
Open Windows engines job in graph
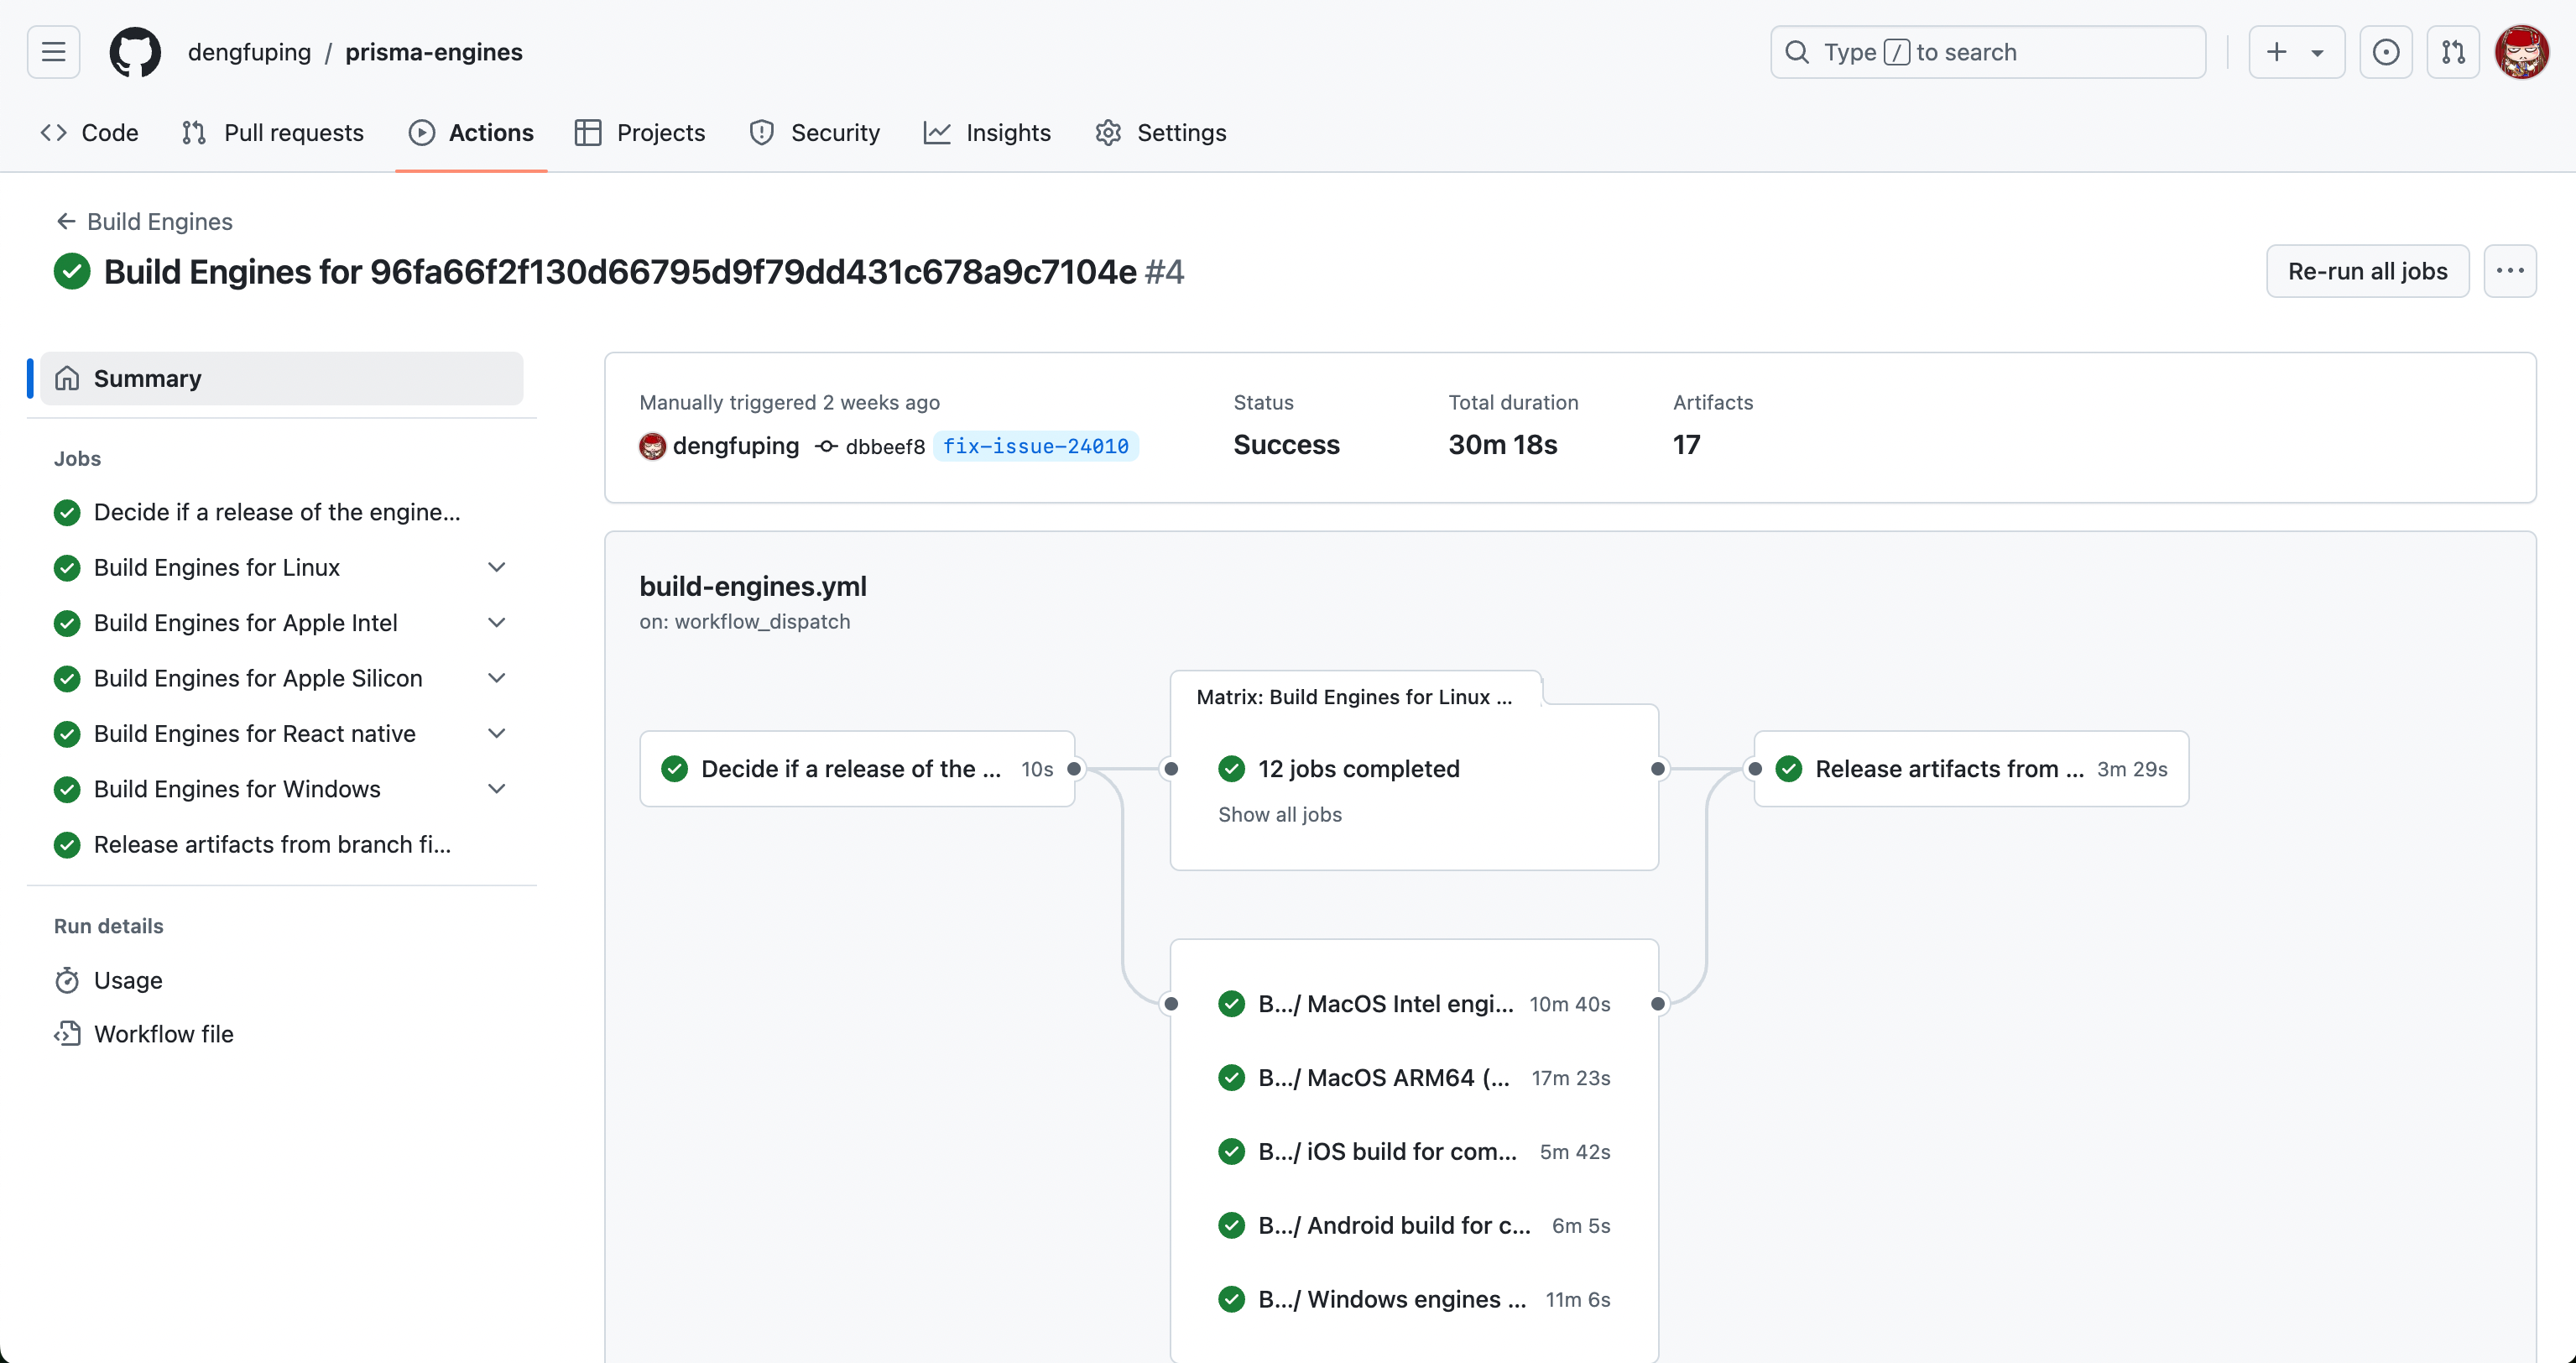point(1414,1299)
